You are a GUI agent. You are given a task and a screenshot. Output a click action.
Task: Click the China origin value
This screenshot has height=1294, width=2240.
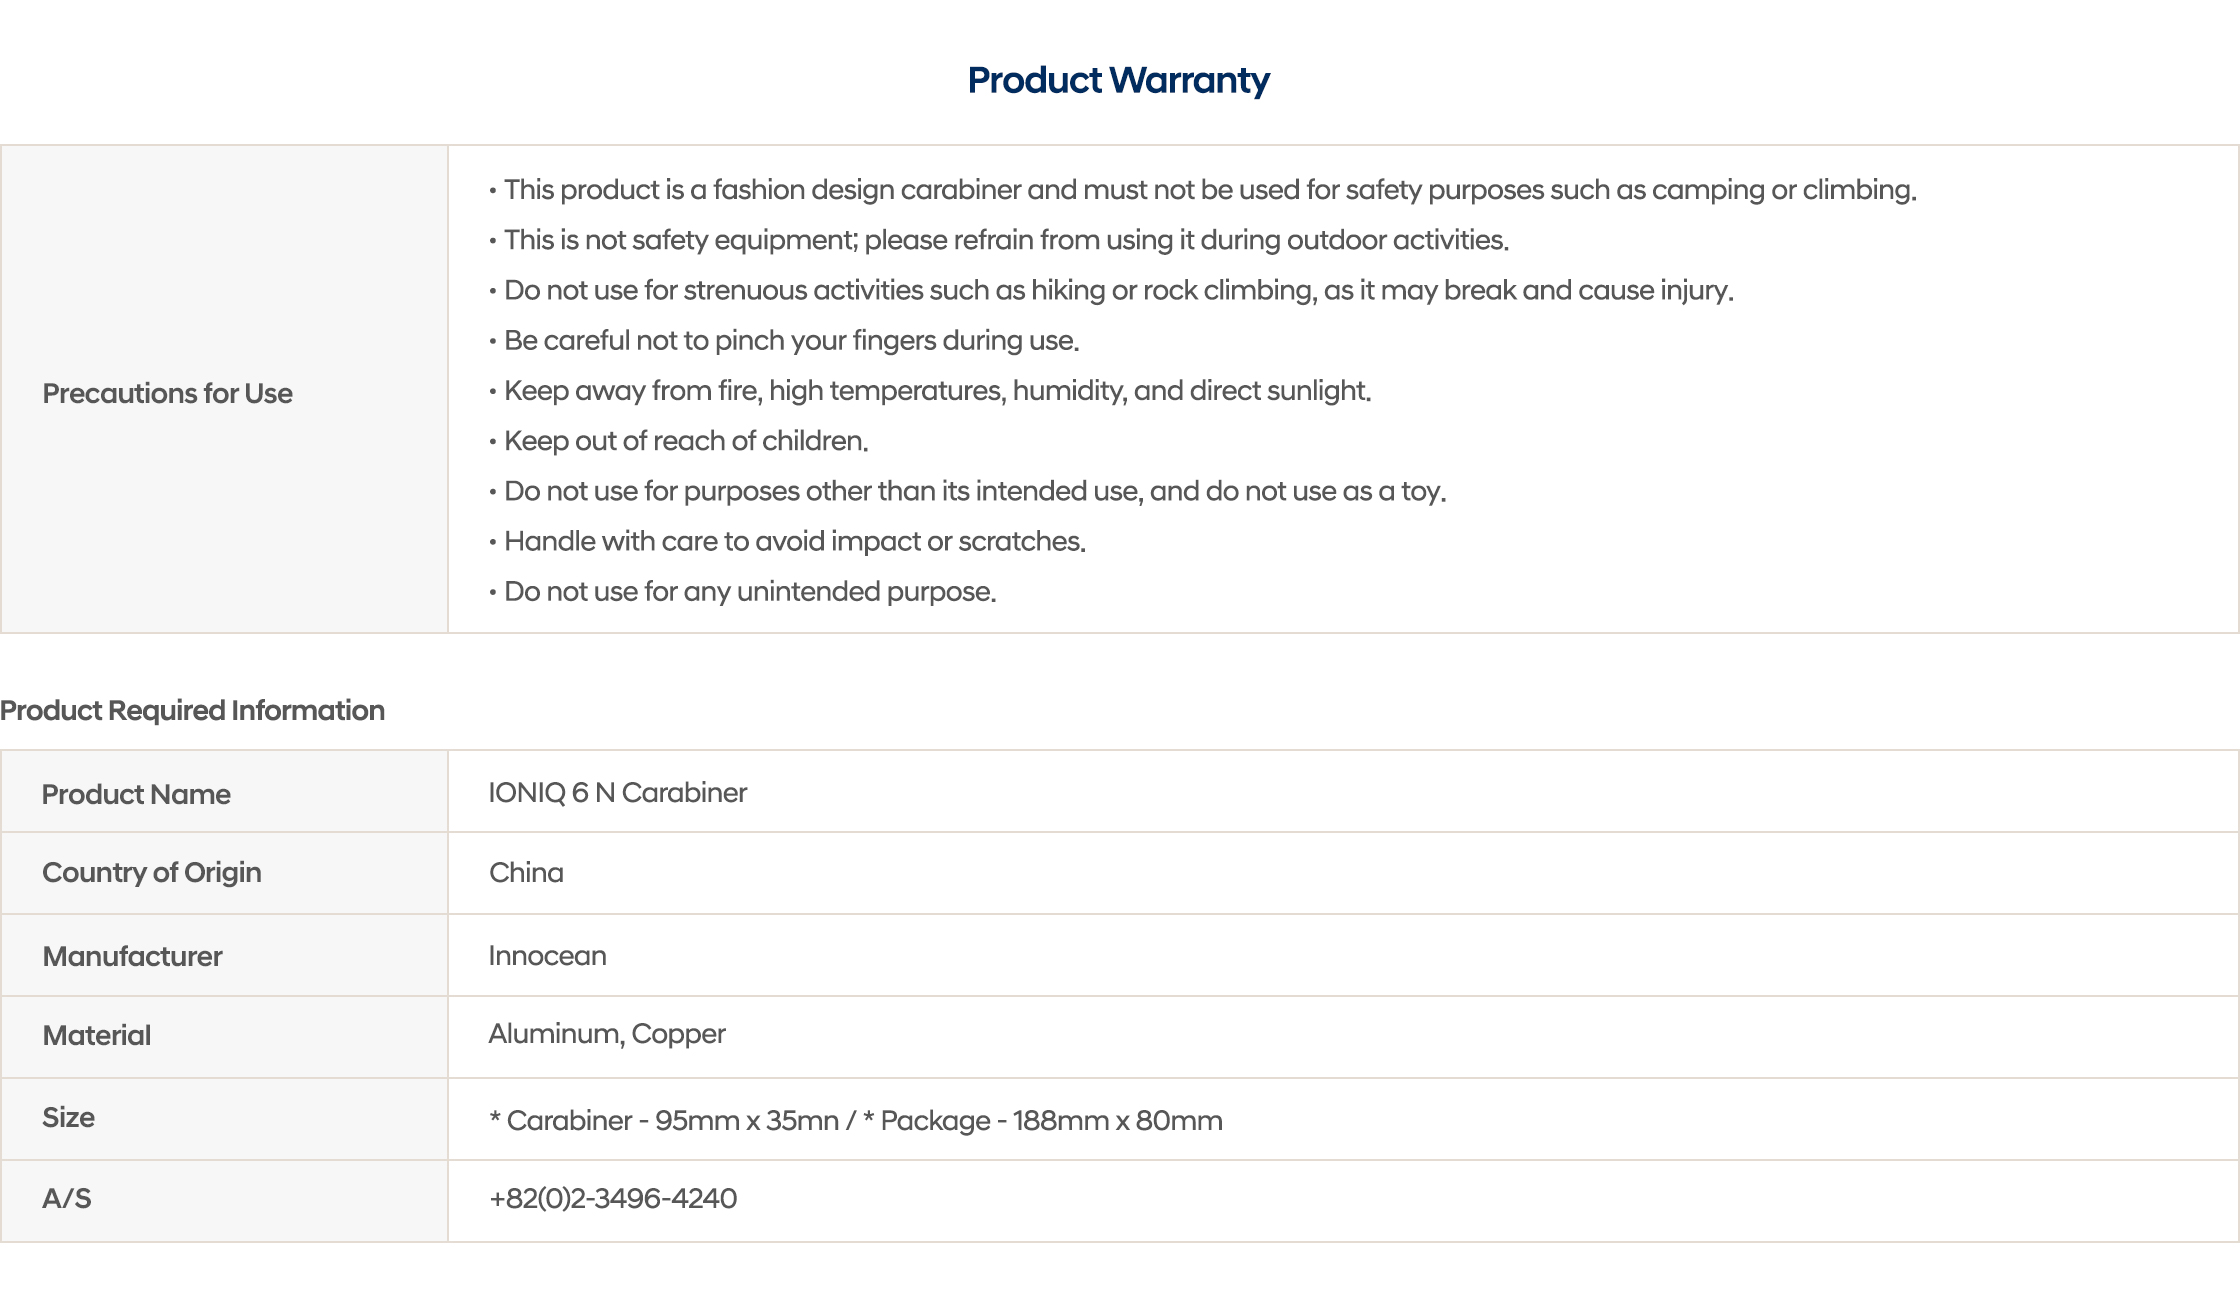[526, 872]
